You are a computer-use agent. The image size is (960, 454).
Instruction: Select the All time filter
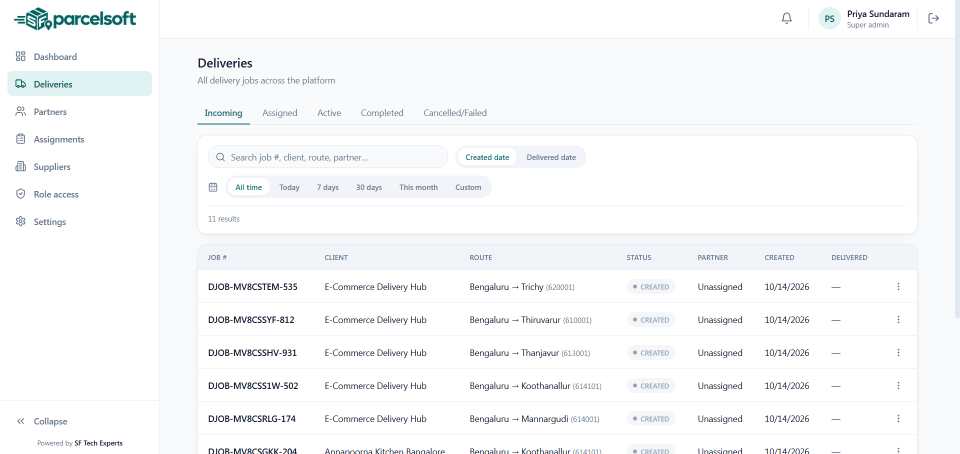click(x=249, y=187)
